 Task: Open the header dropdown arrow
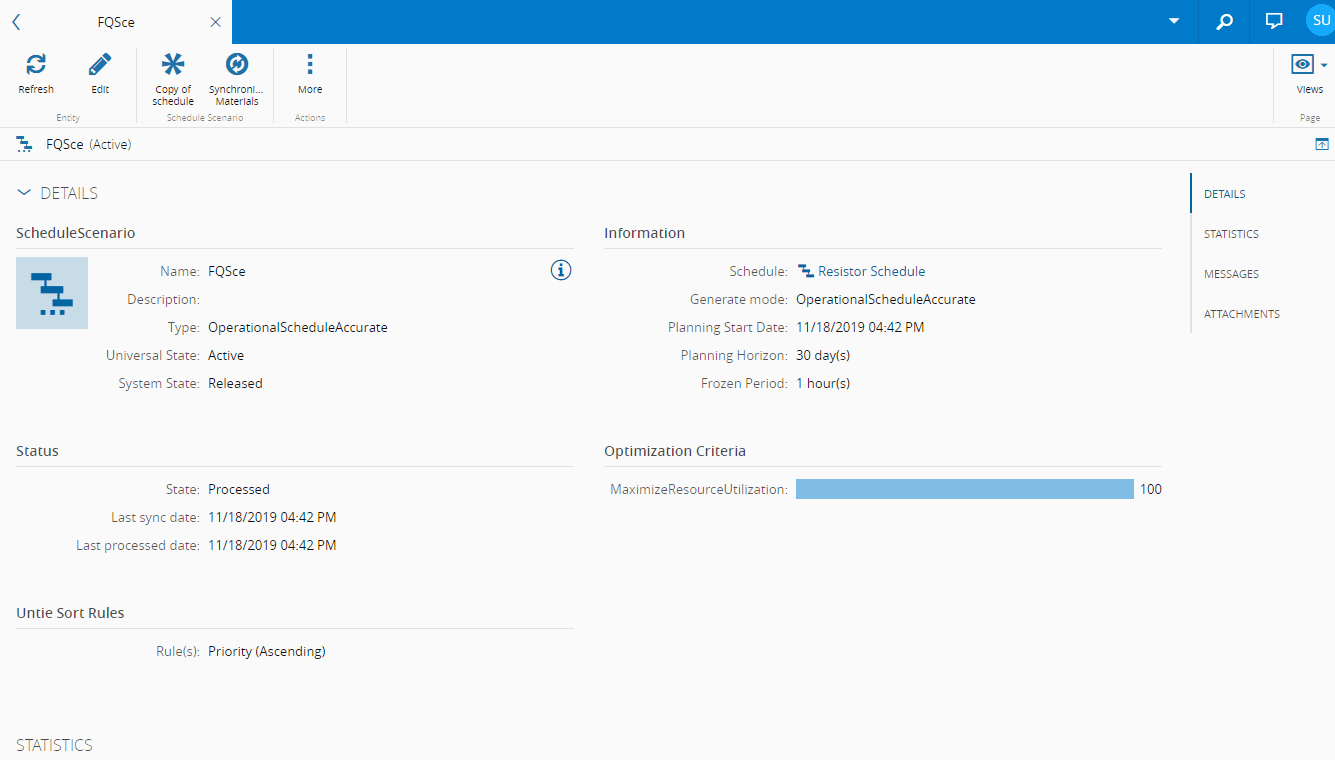pyautogui.click(x=1174, y=21)
